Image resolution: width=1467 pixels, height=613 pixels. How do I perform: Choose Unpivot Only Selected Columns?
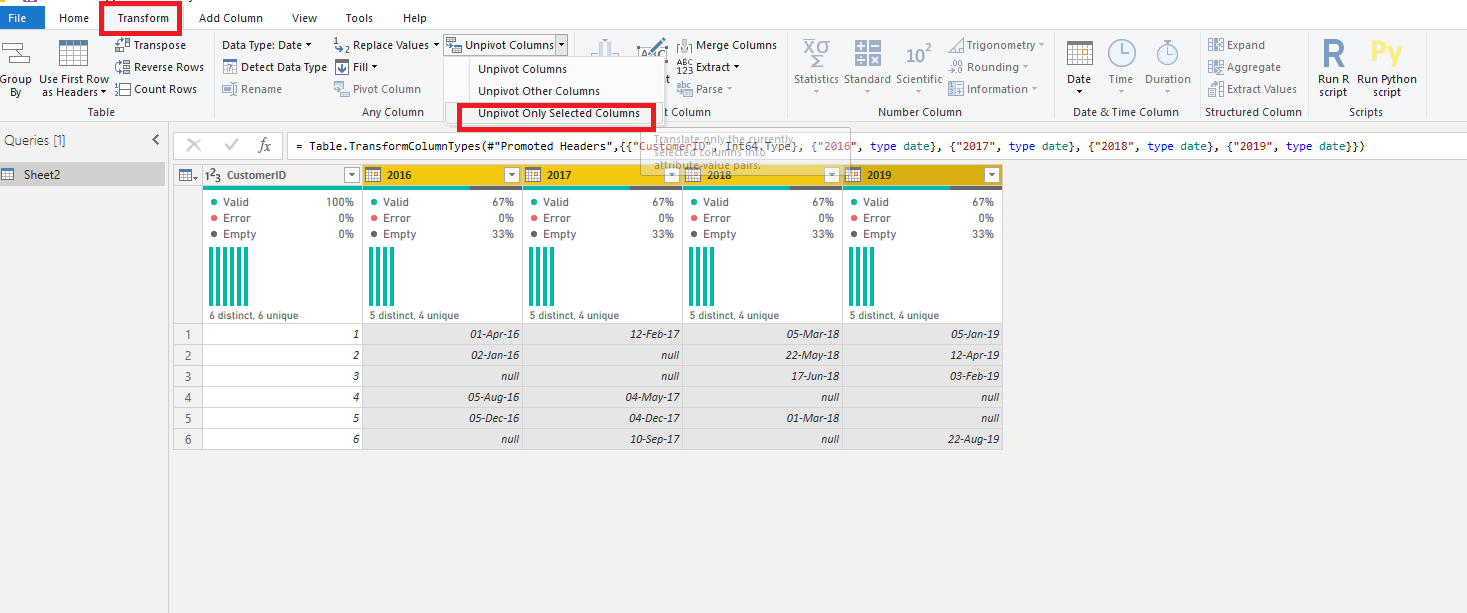pyautogui.click(x=558, y=113)
